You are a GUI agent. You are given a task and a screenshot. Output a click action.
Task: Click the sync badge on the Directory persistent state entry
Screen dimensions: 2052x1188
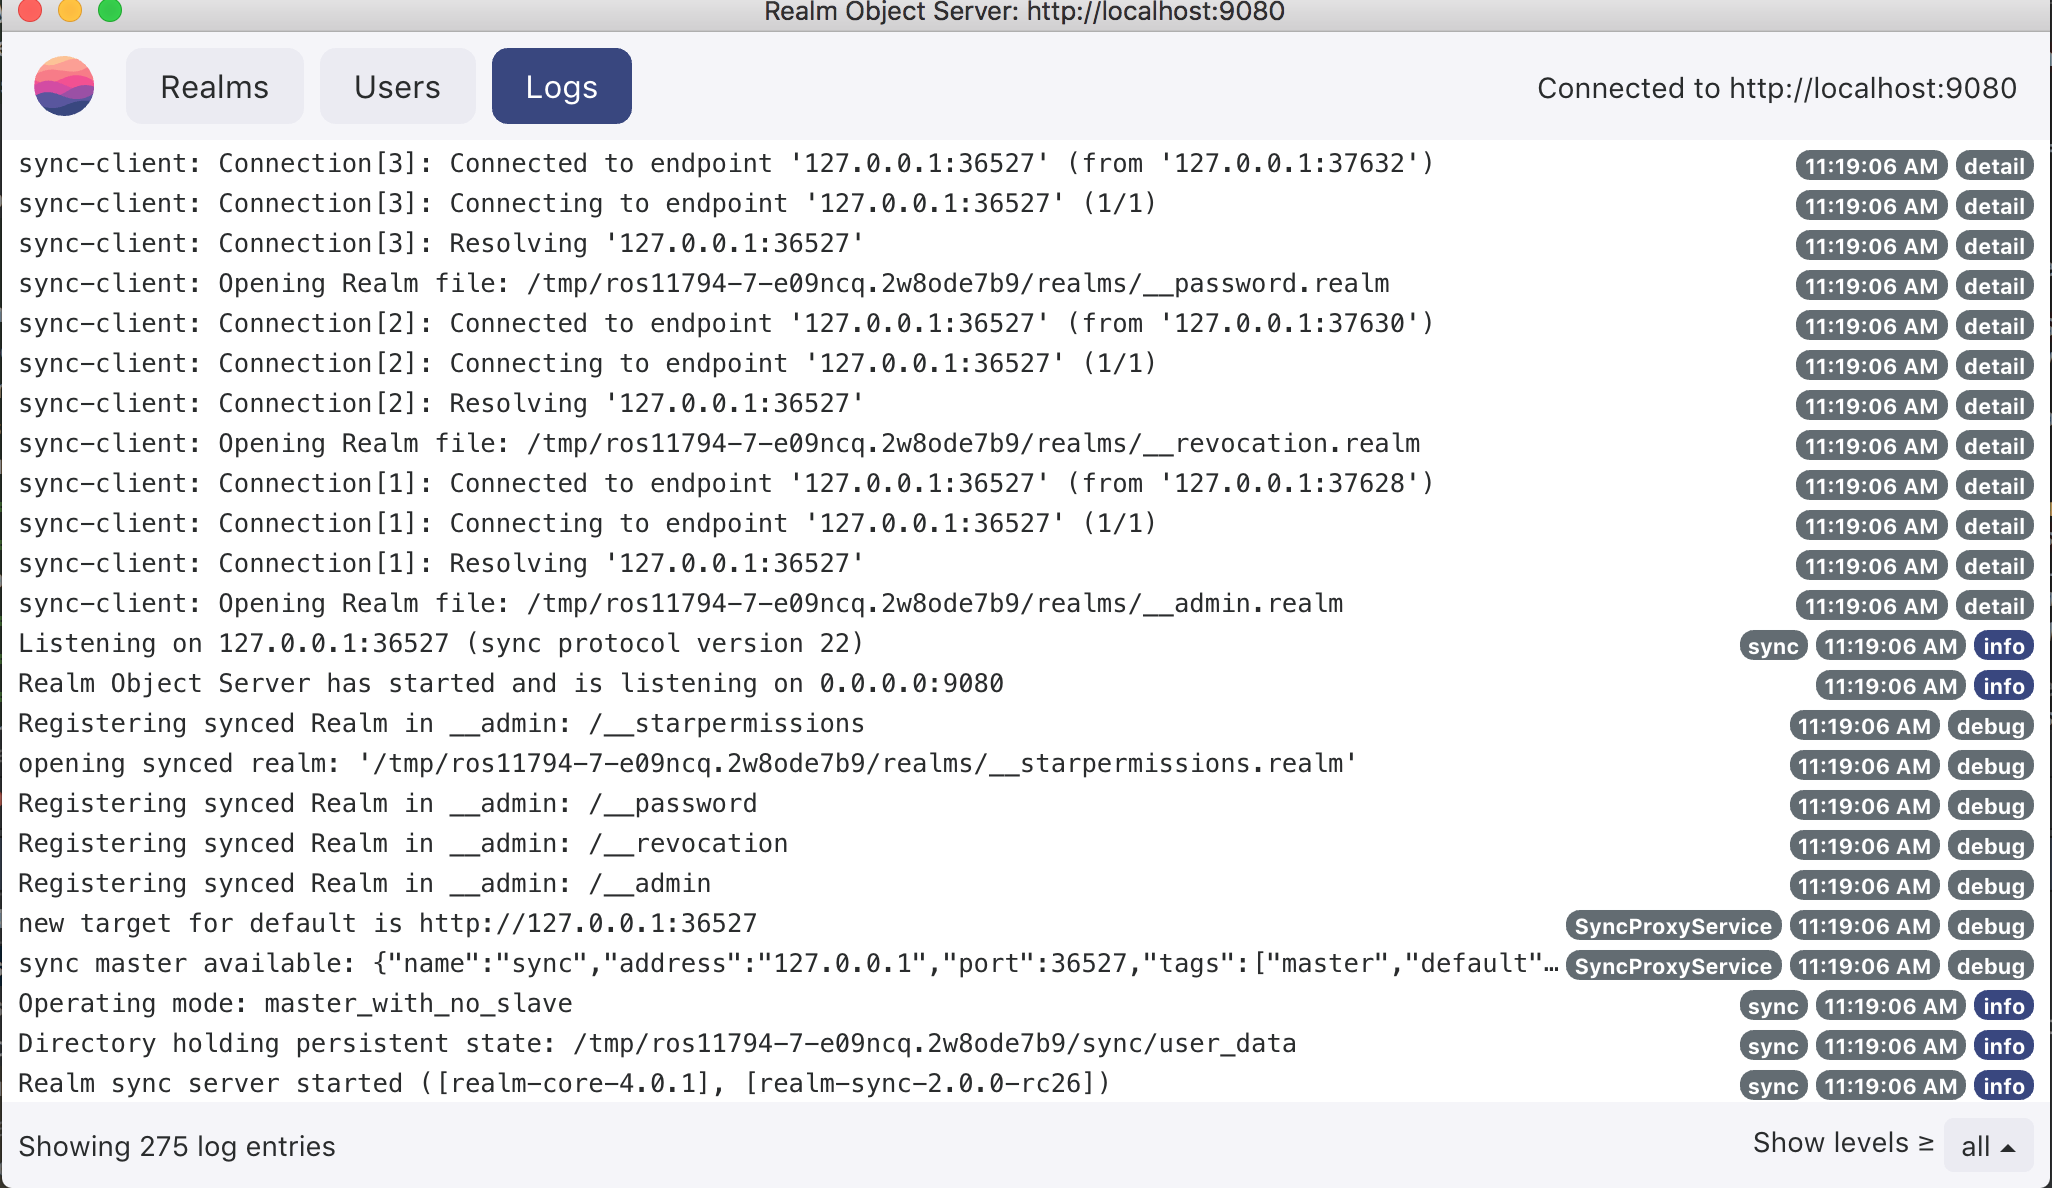(1772, 1046)
